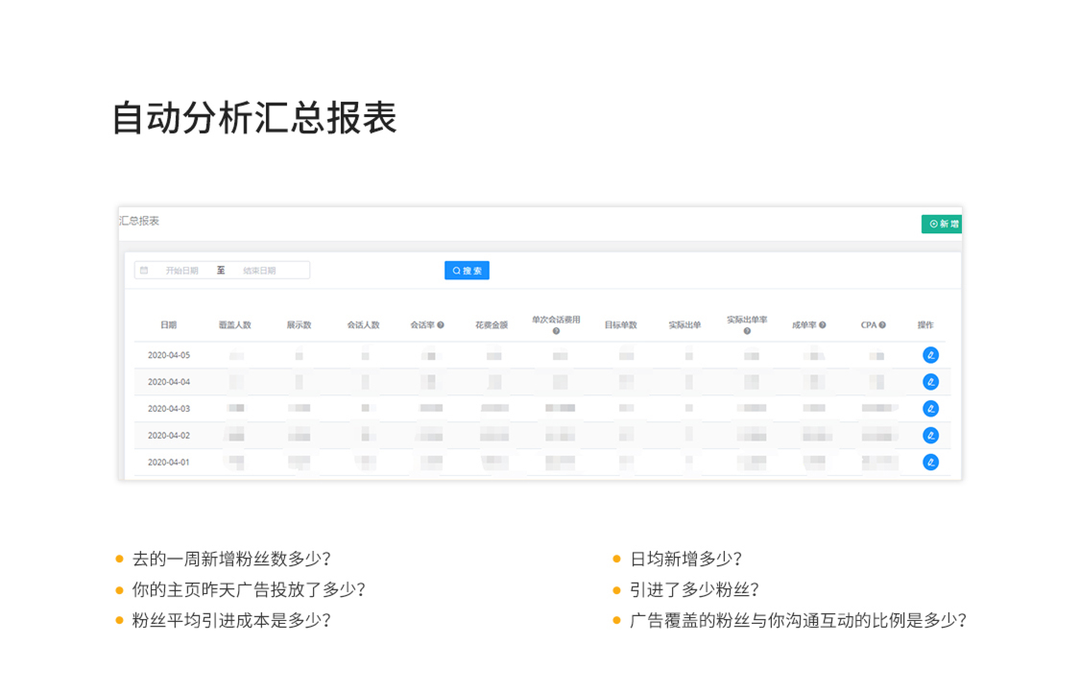The width and height of the screenshot is (1080, 673).
Task: Click the plus icon on the 新增 button
Action: click(932, 224)
